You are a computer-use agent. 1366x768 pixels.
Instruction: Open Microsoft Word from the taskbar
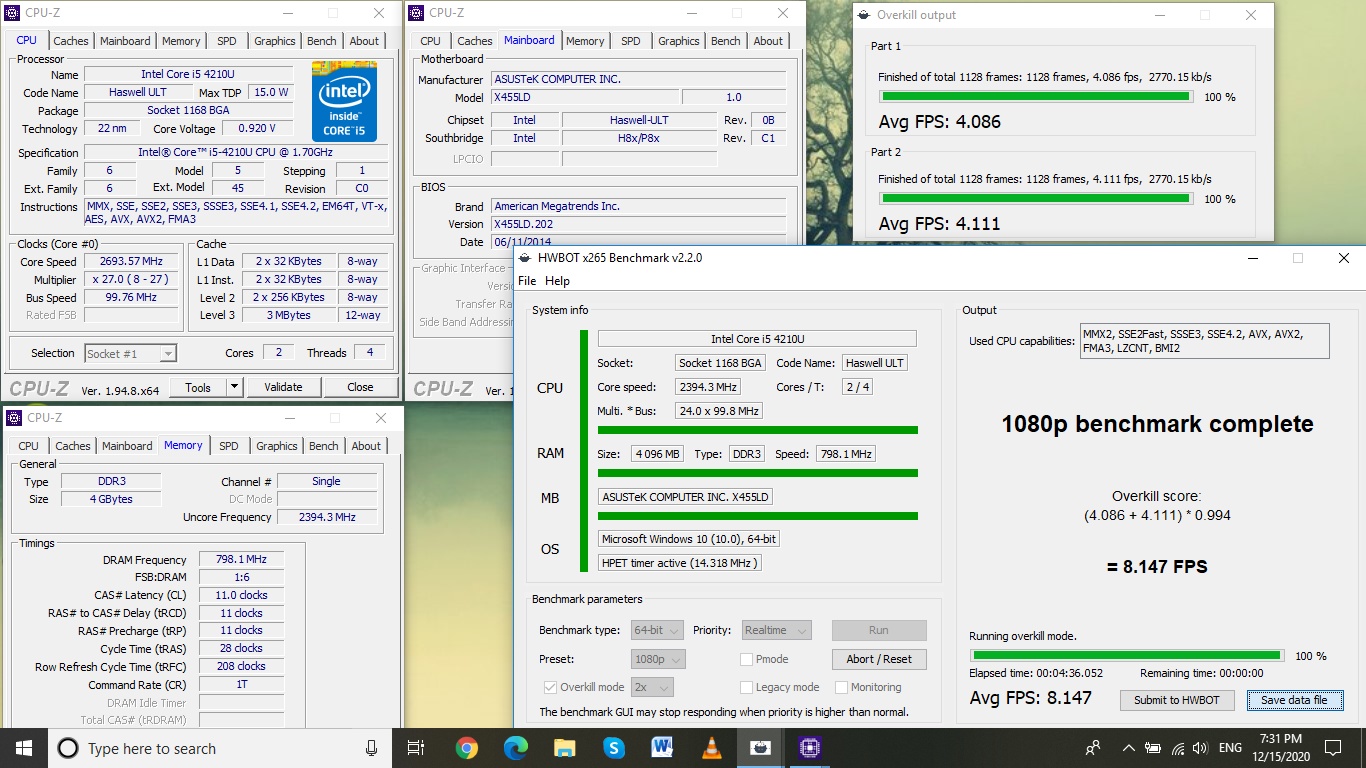662,748
